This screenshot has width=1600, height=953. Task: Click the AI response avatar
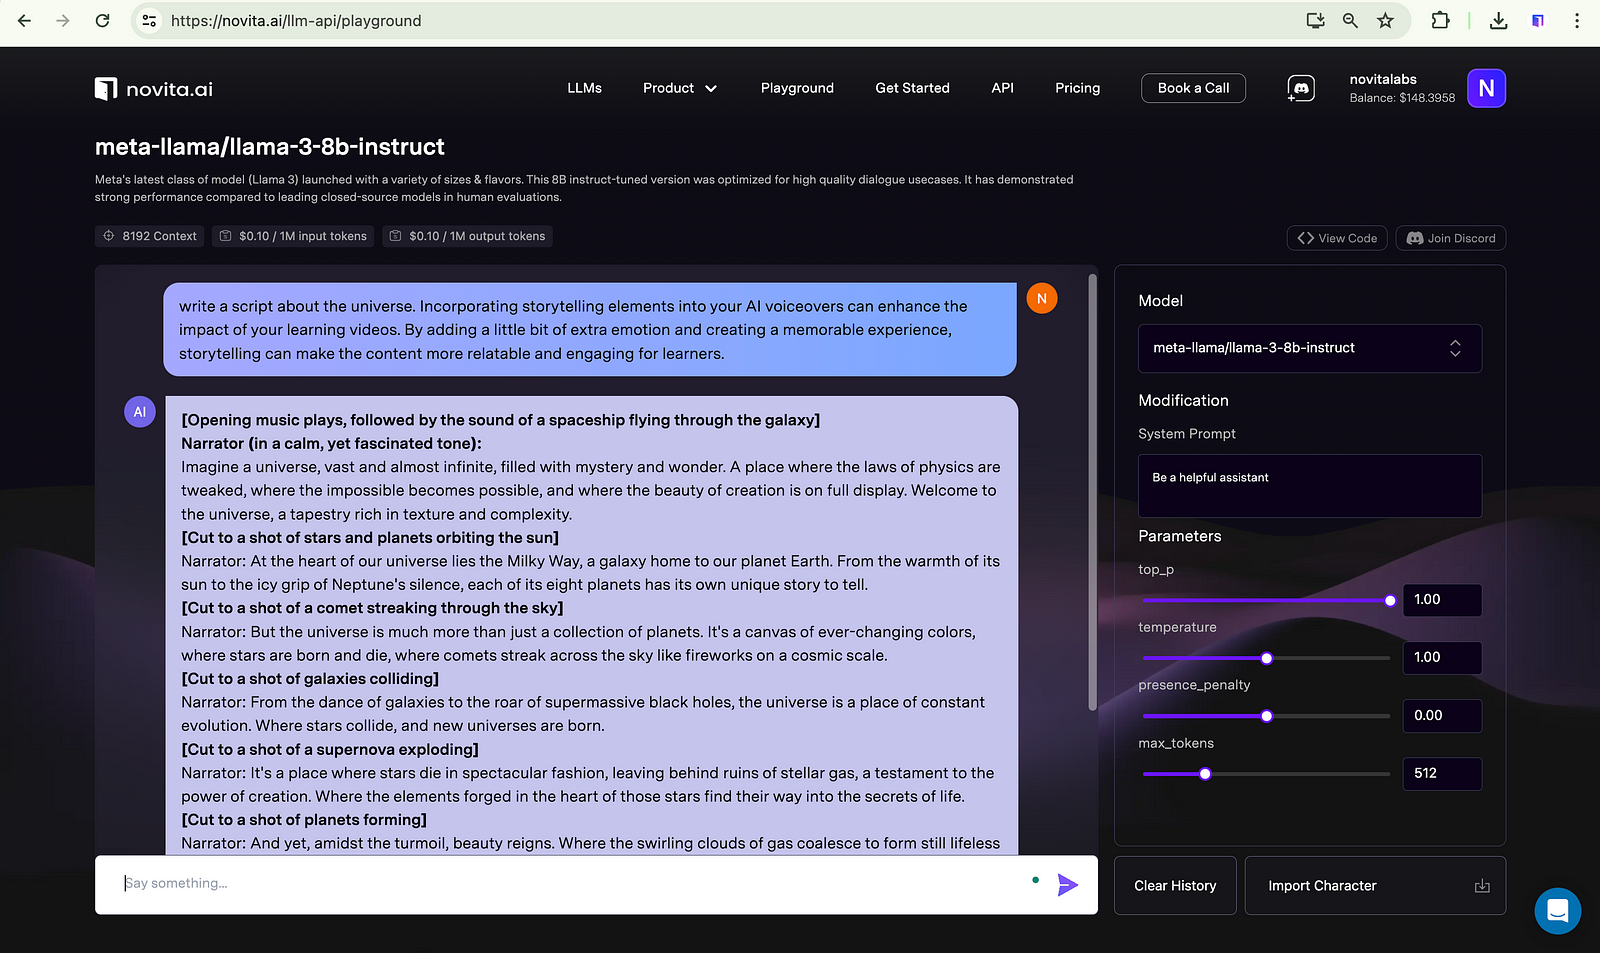pyautogui.click(x=140, y=411)
